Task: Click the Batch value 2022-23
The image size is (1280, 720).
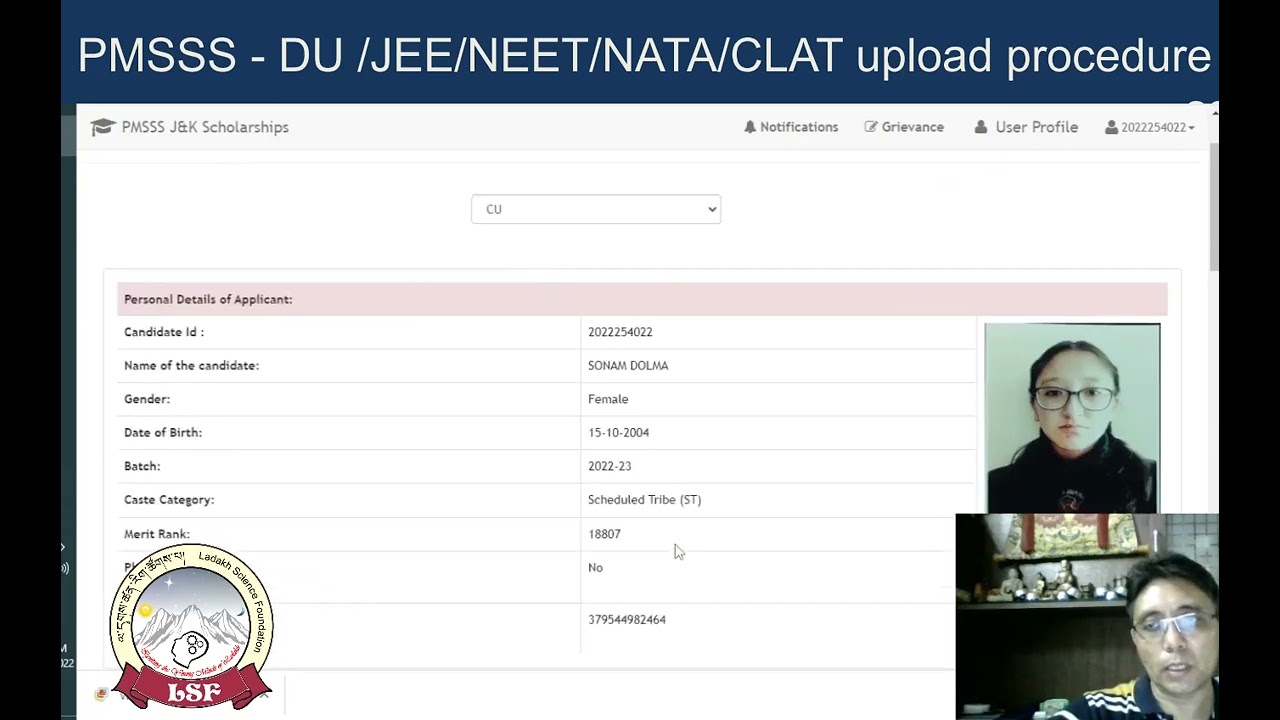Action: [x=609, y=466]
